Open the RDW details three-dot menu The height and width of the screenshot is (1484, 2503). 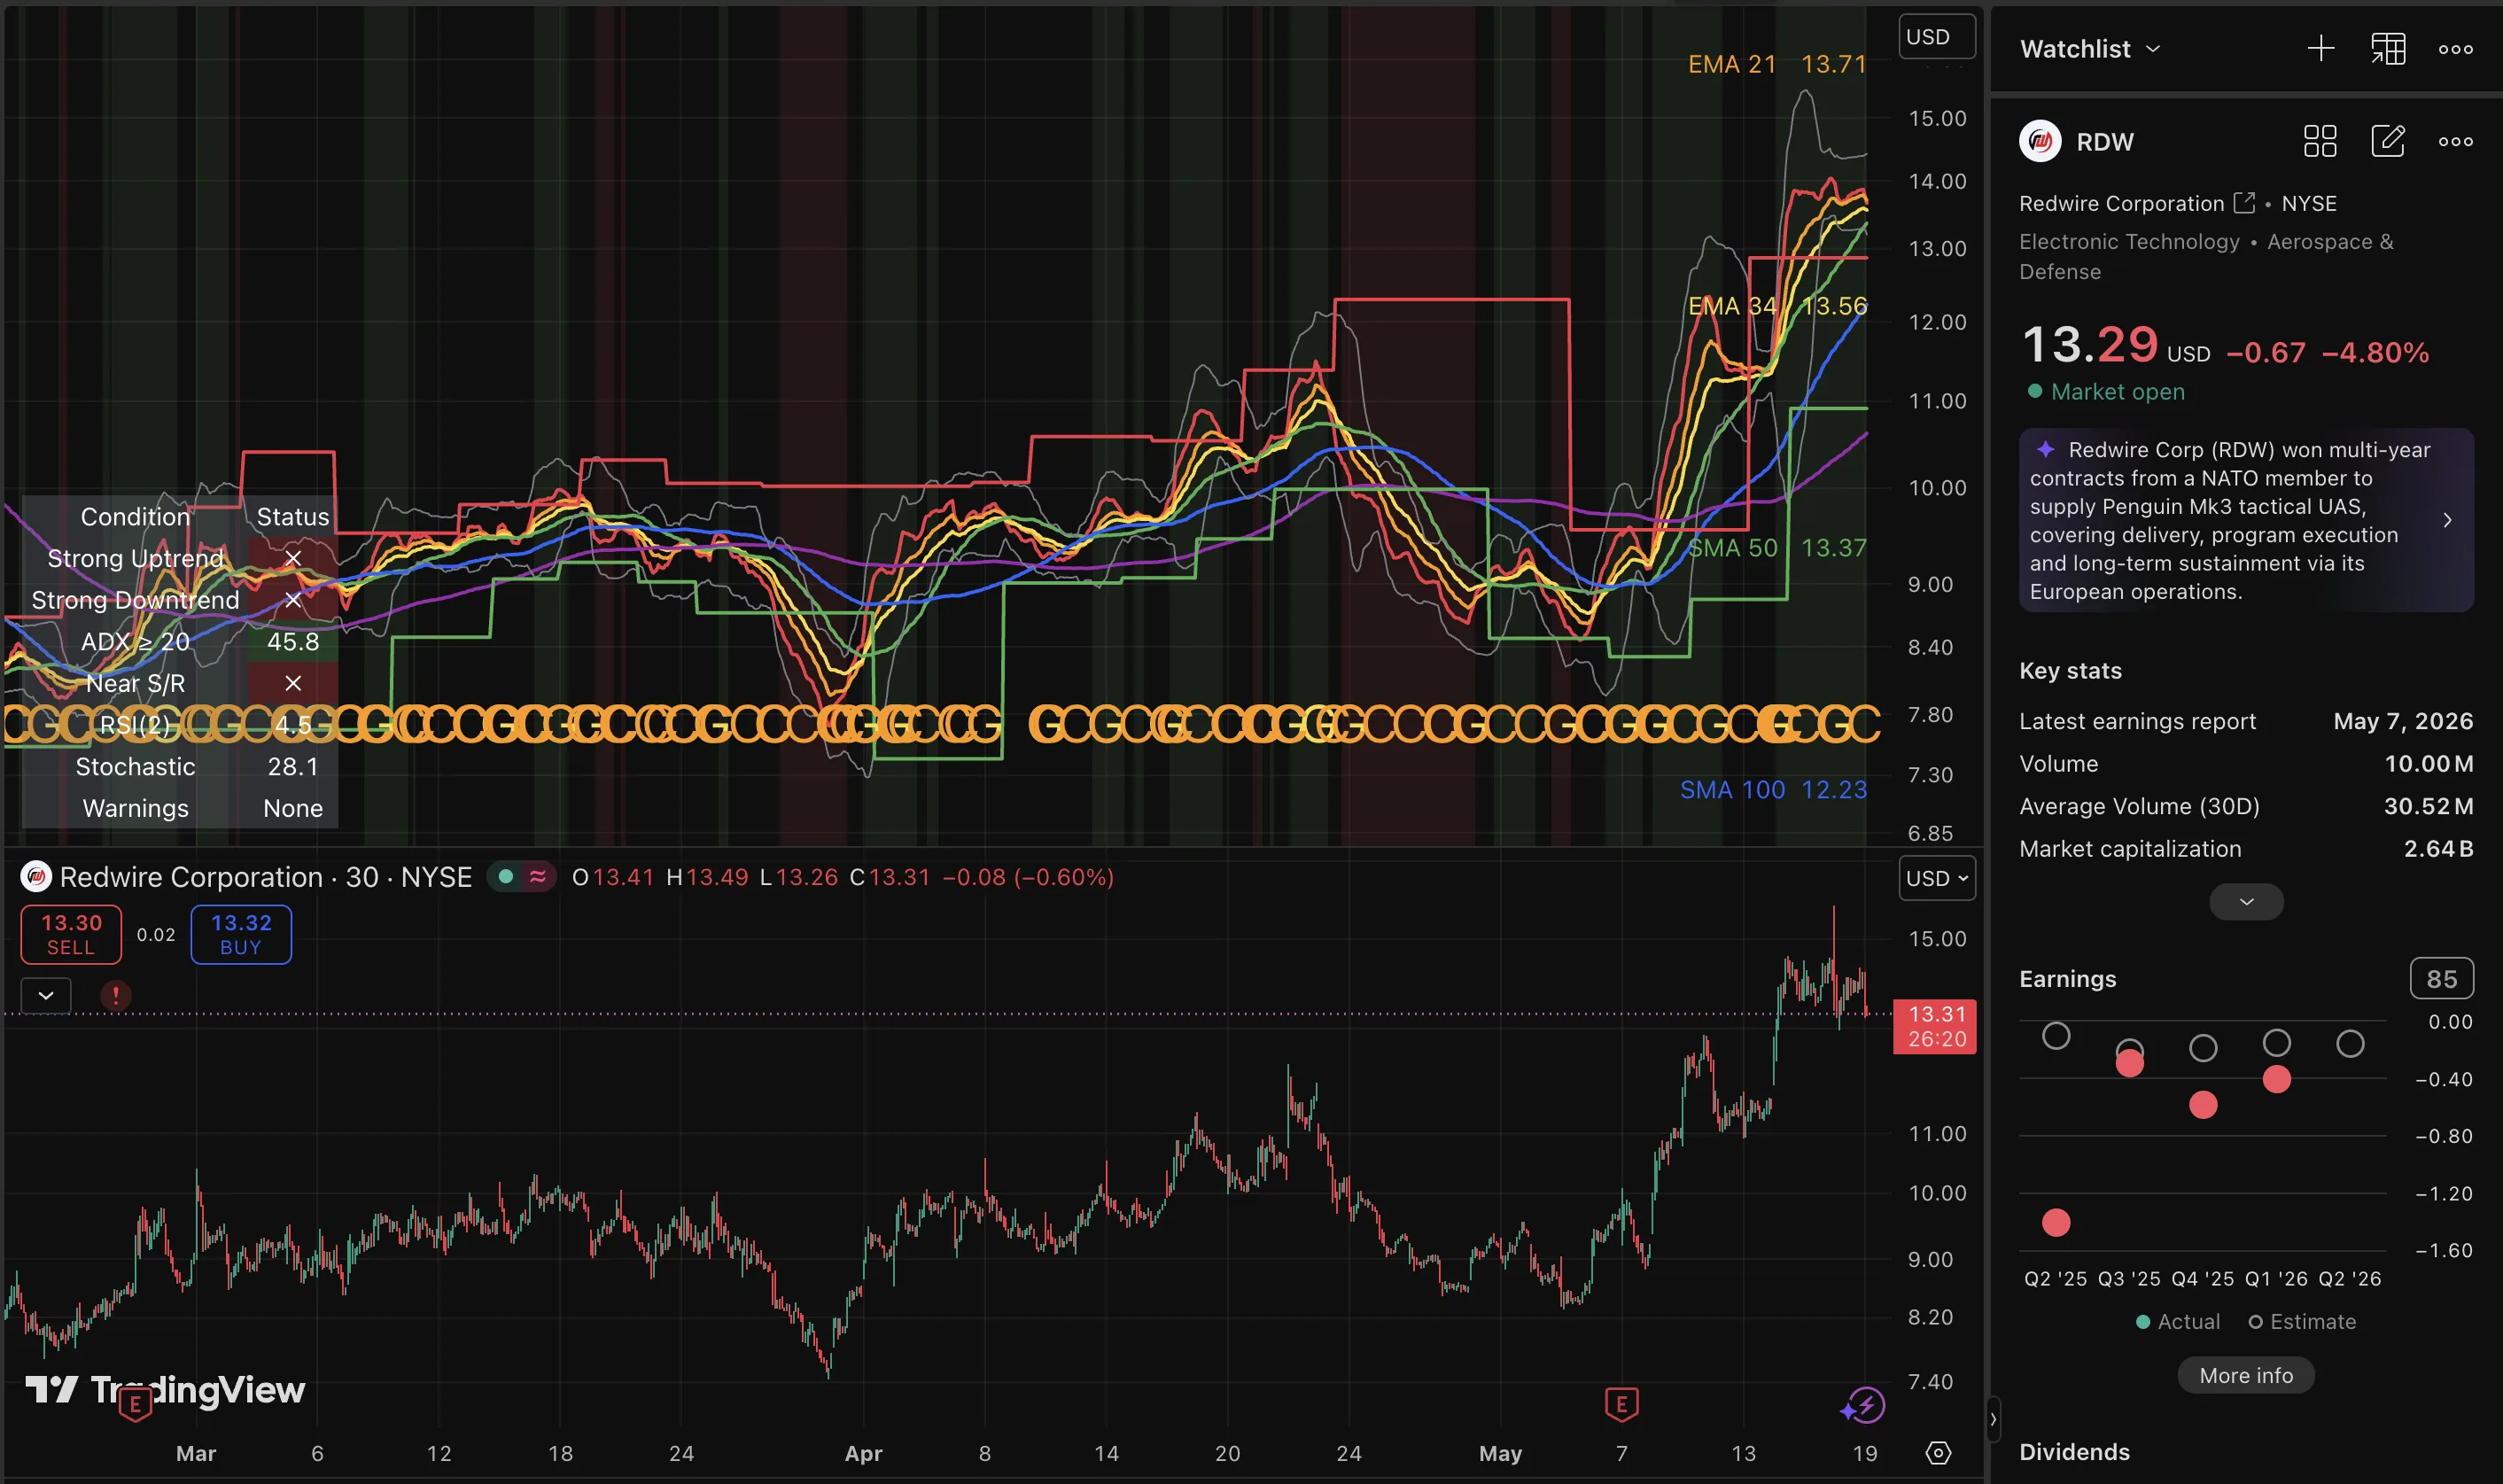[2455, 142]
